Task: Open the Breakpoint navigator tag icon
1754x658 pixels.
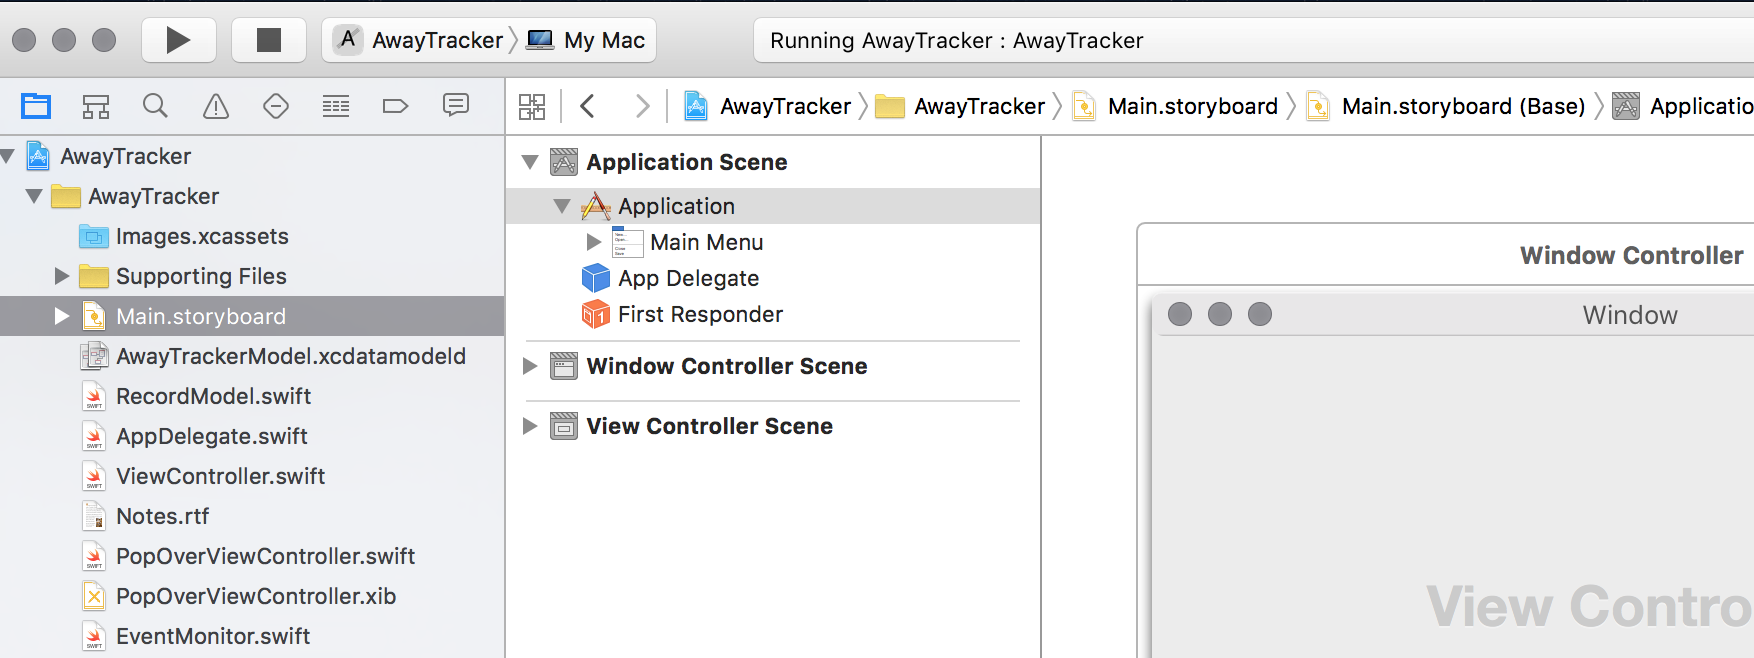Action: (396, 106)
